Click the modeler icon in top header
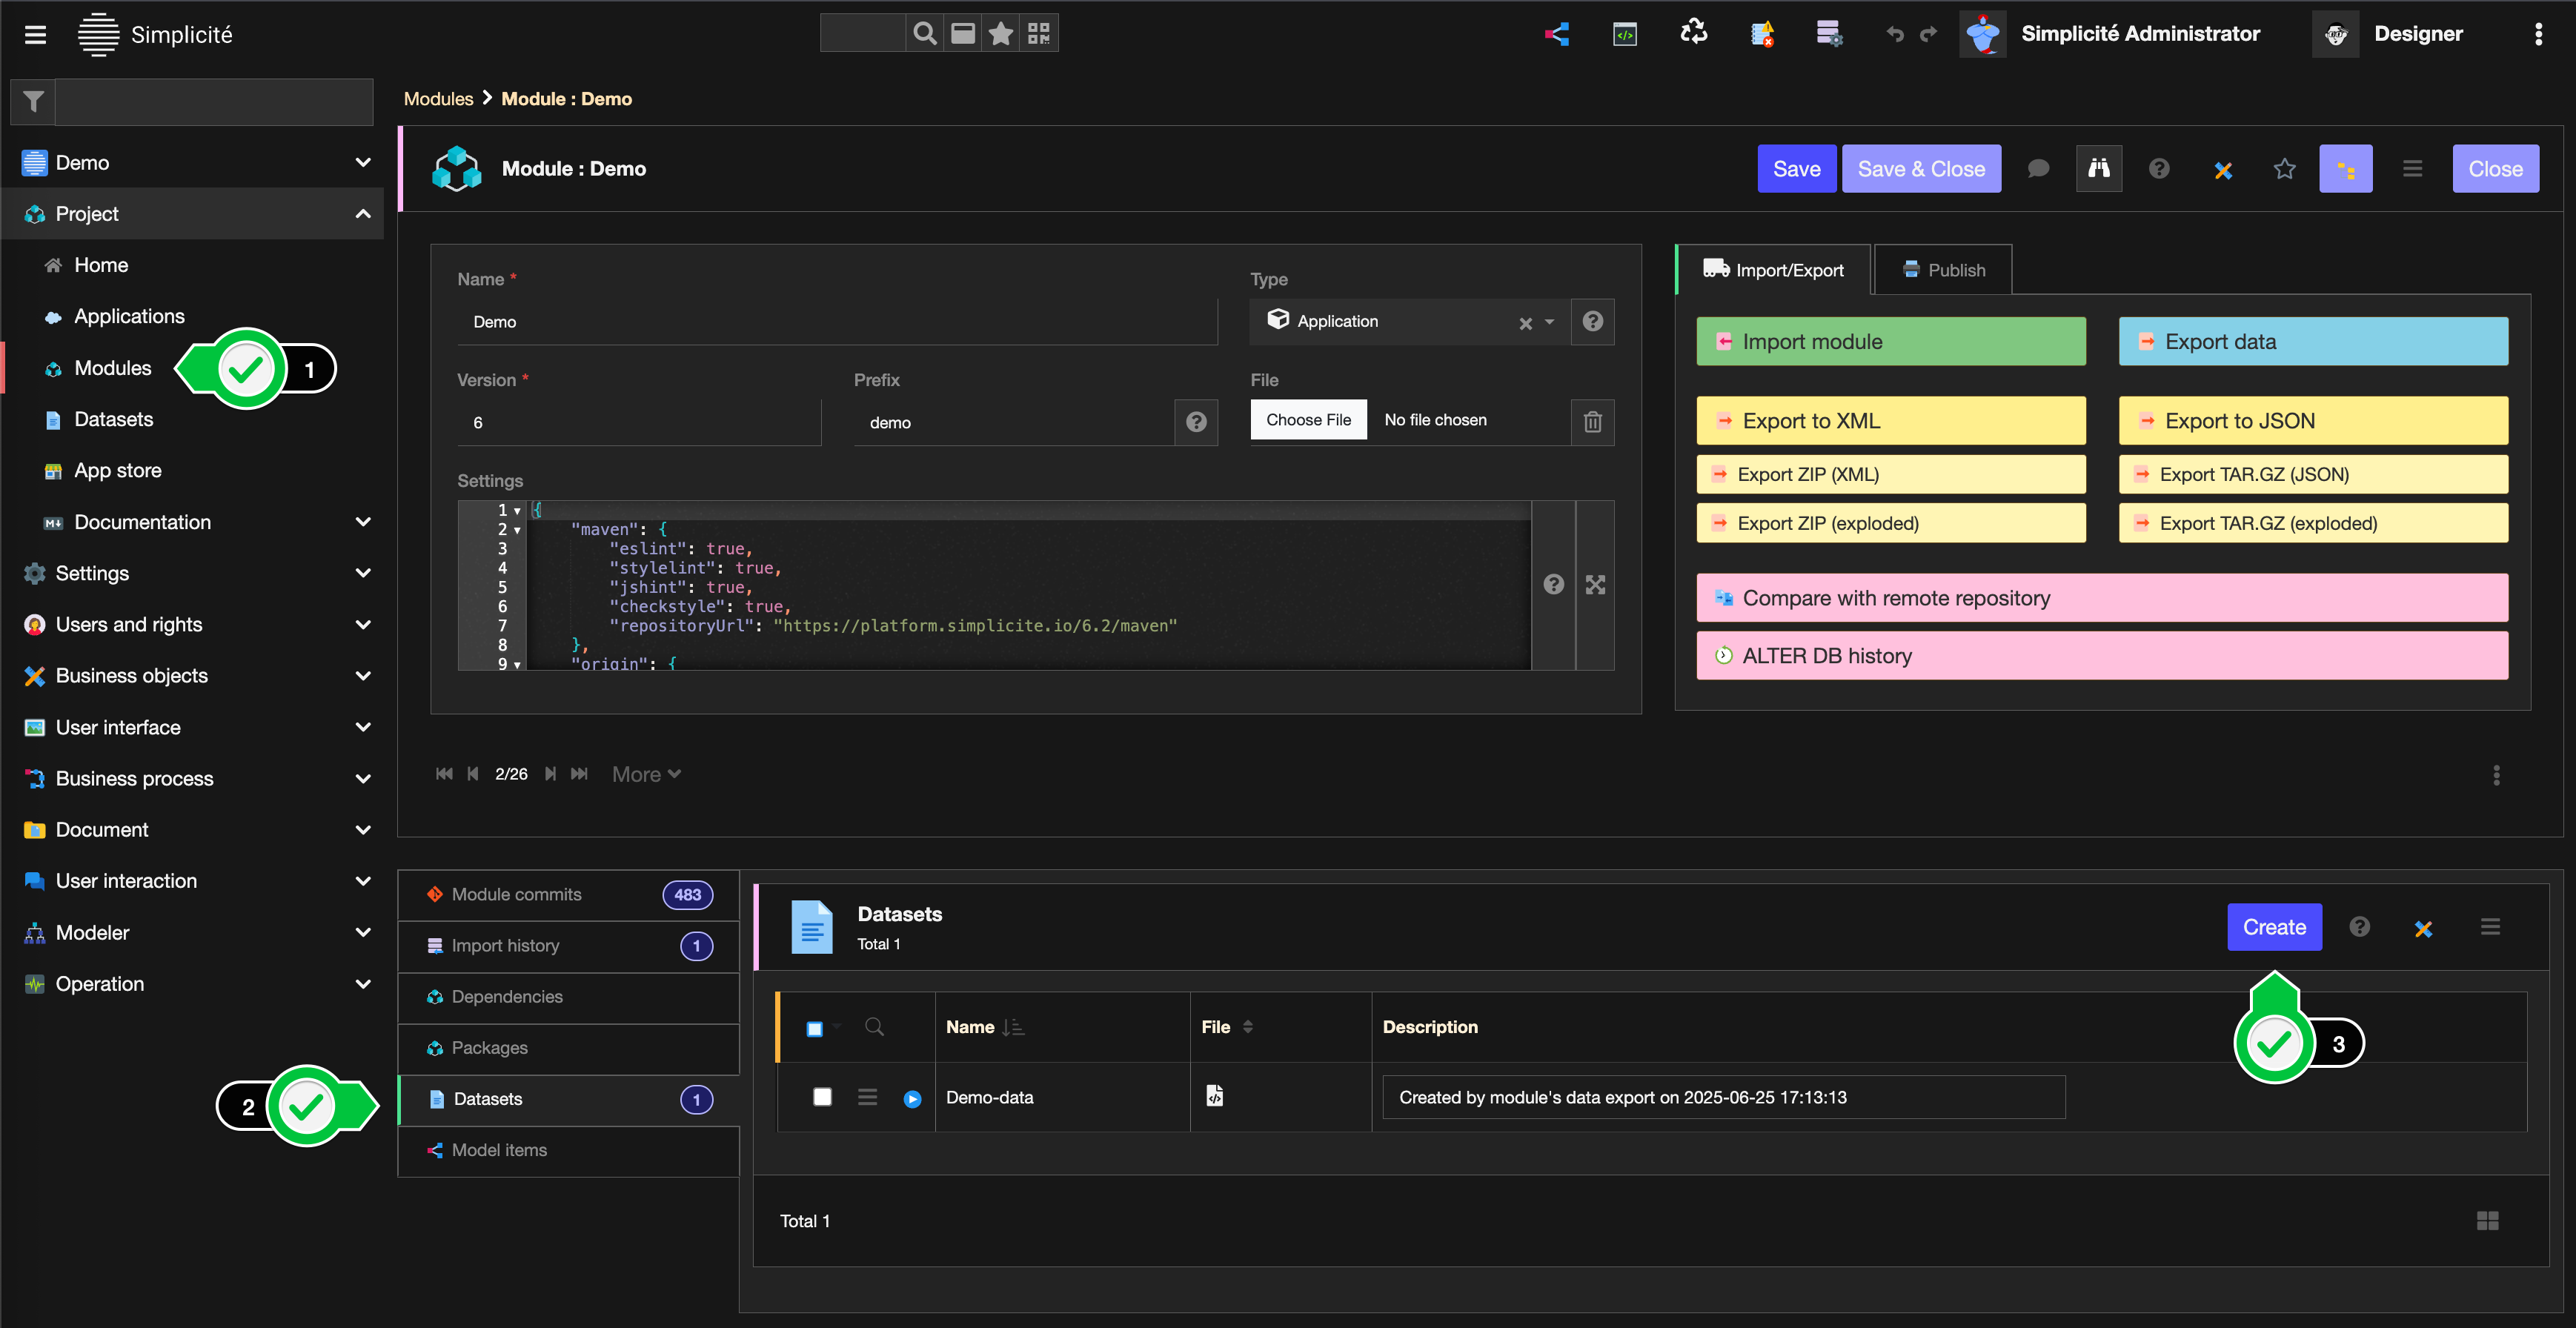This screenshot has height=1328, width=2576. tap(1557, 34)
